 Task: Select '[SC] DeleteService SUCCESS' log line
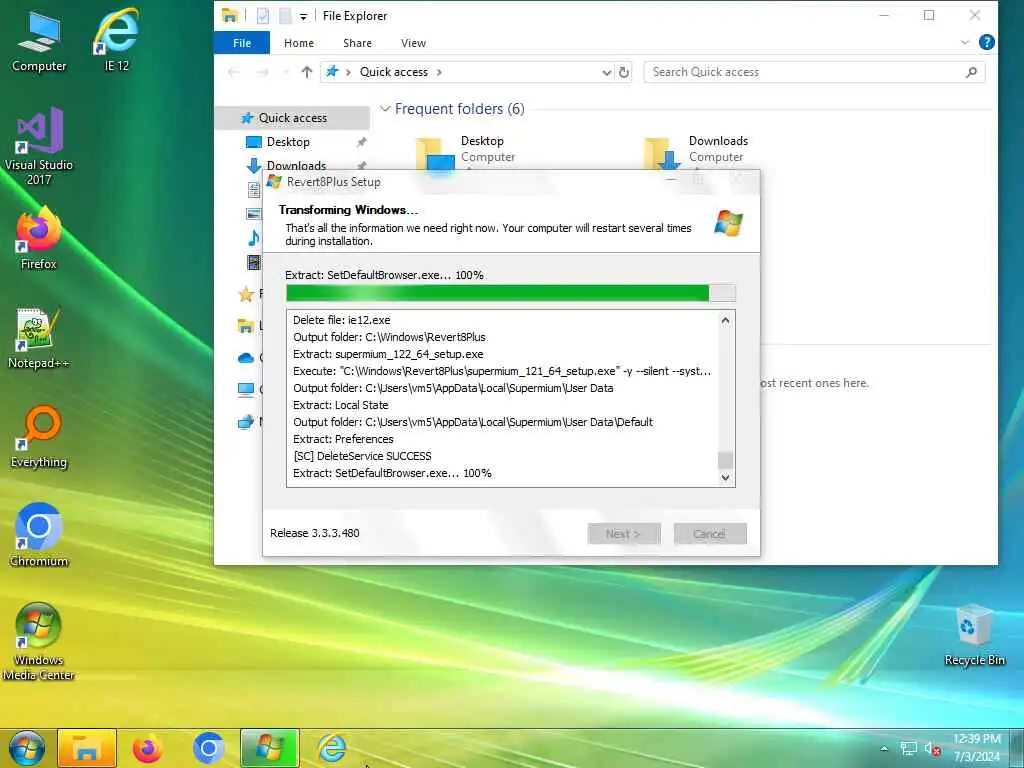point(362,456)
